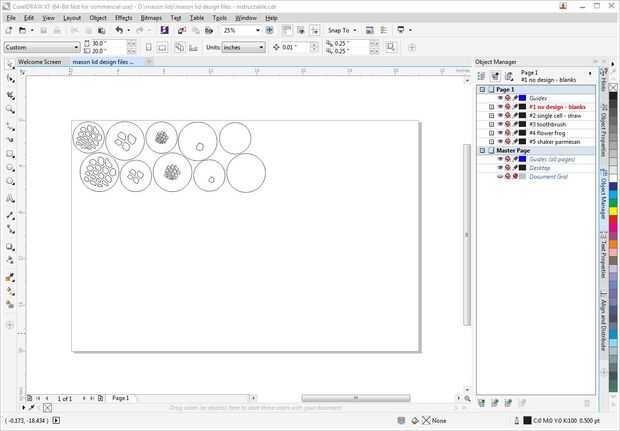Open the Bitmaps menu
Viewport: 620px width, 431px height.
pos(151,18)
